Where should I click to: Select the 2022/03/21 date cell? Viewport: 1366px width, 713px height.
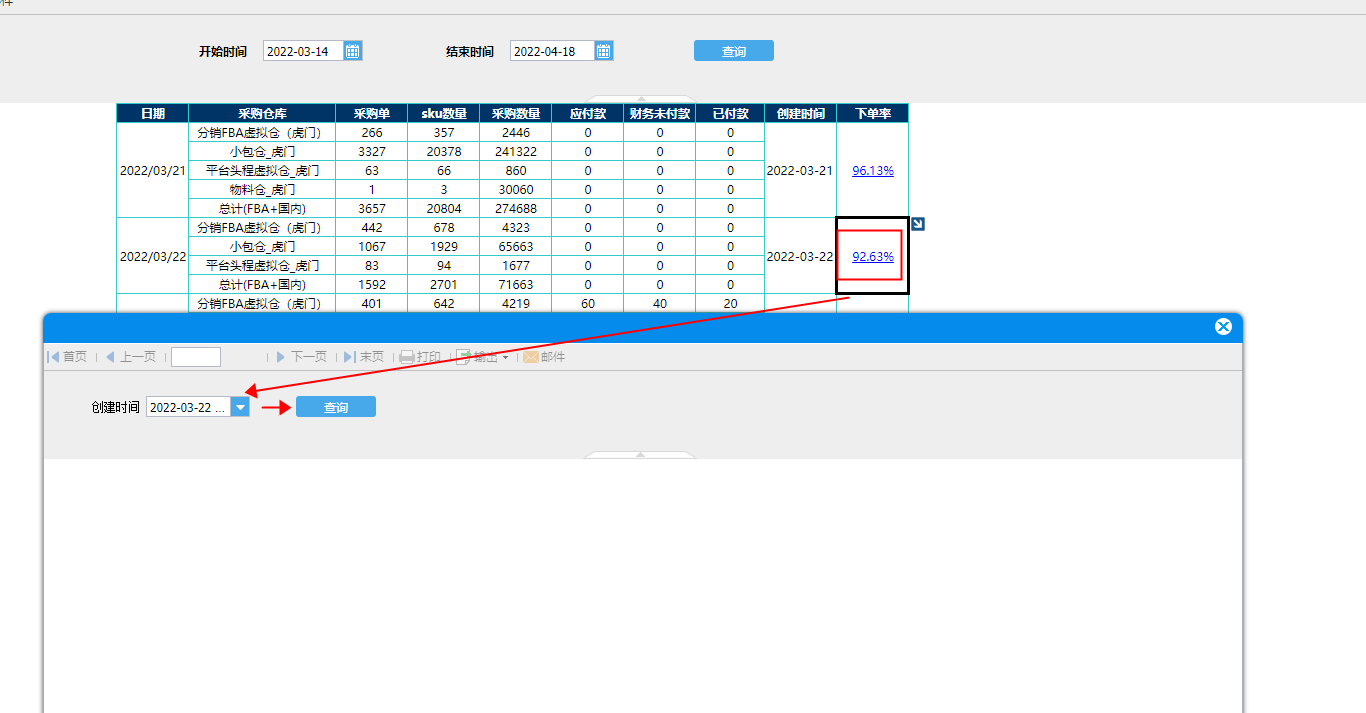coord(153,171)
